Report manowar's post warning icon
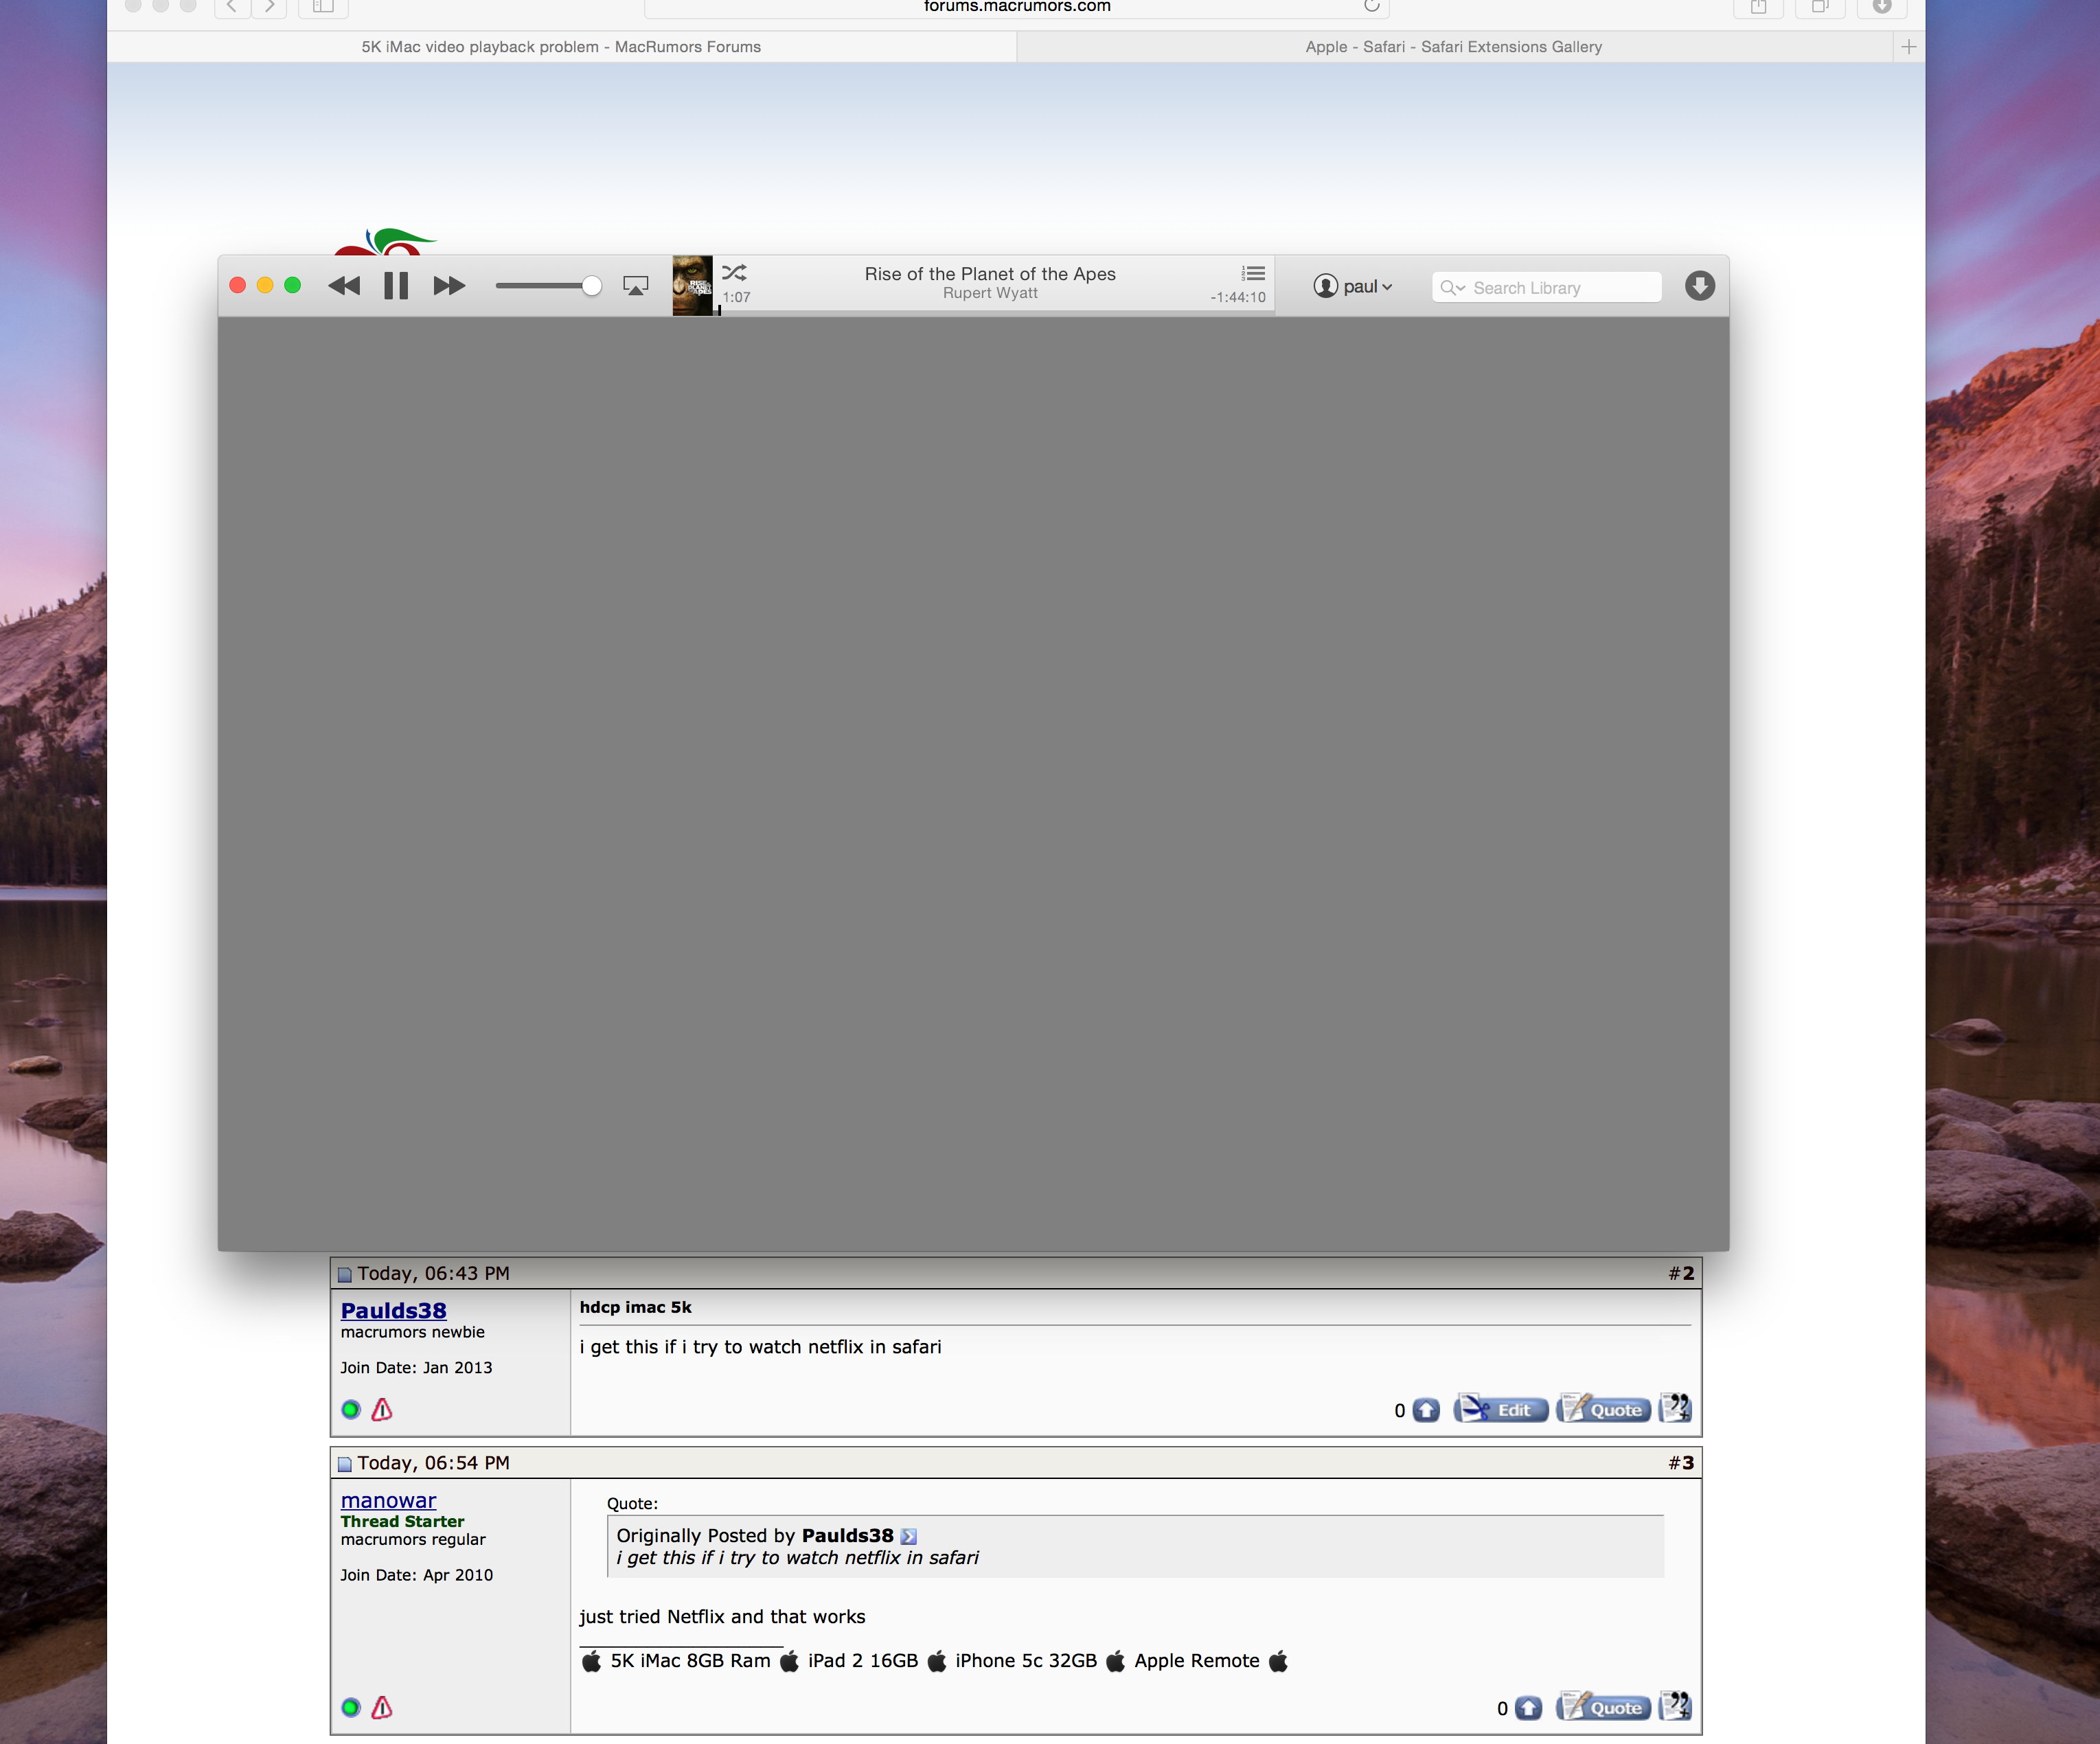The image size is (2100, 1744). pyautogui.click(x=382, y=1707)
